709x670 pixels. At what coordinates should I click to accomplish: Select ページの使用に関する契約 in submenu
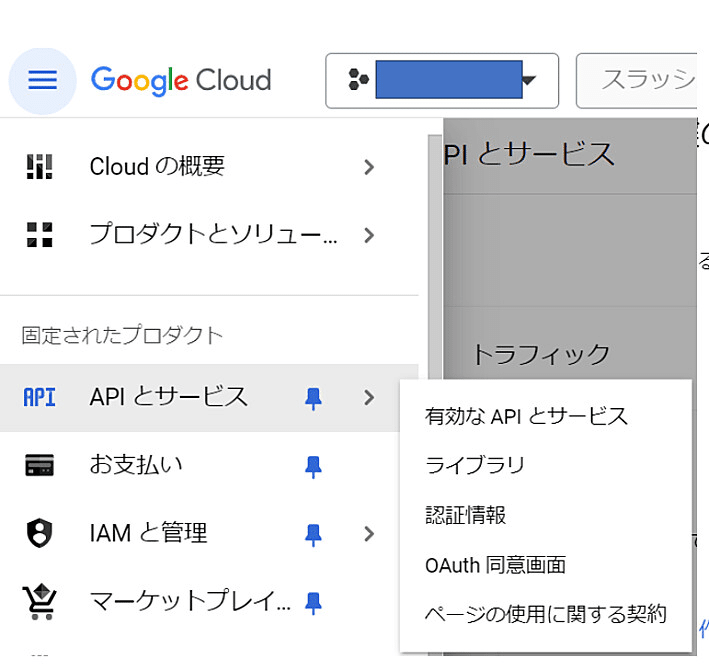546,614
